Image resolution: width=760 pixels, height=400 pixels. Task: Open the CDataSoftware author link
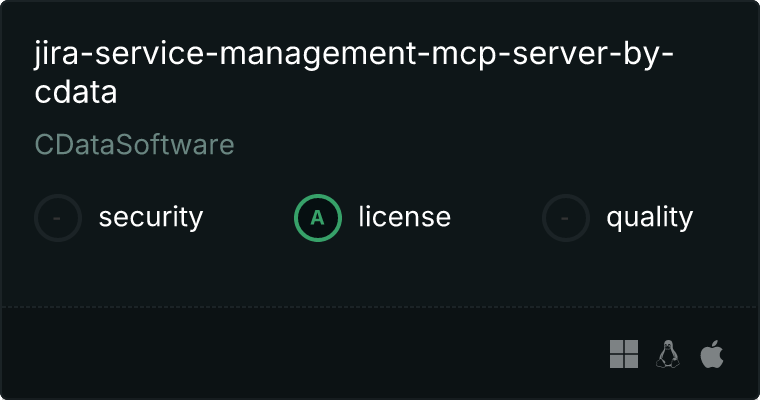134,145
